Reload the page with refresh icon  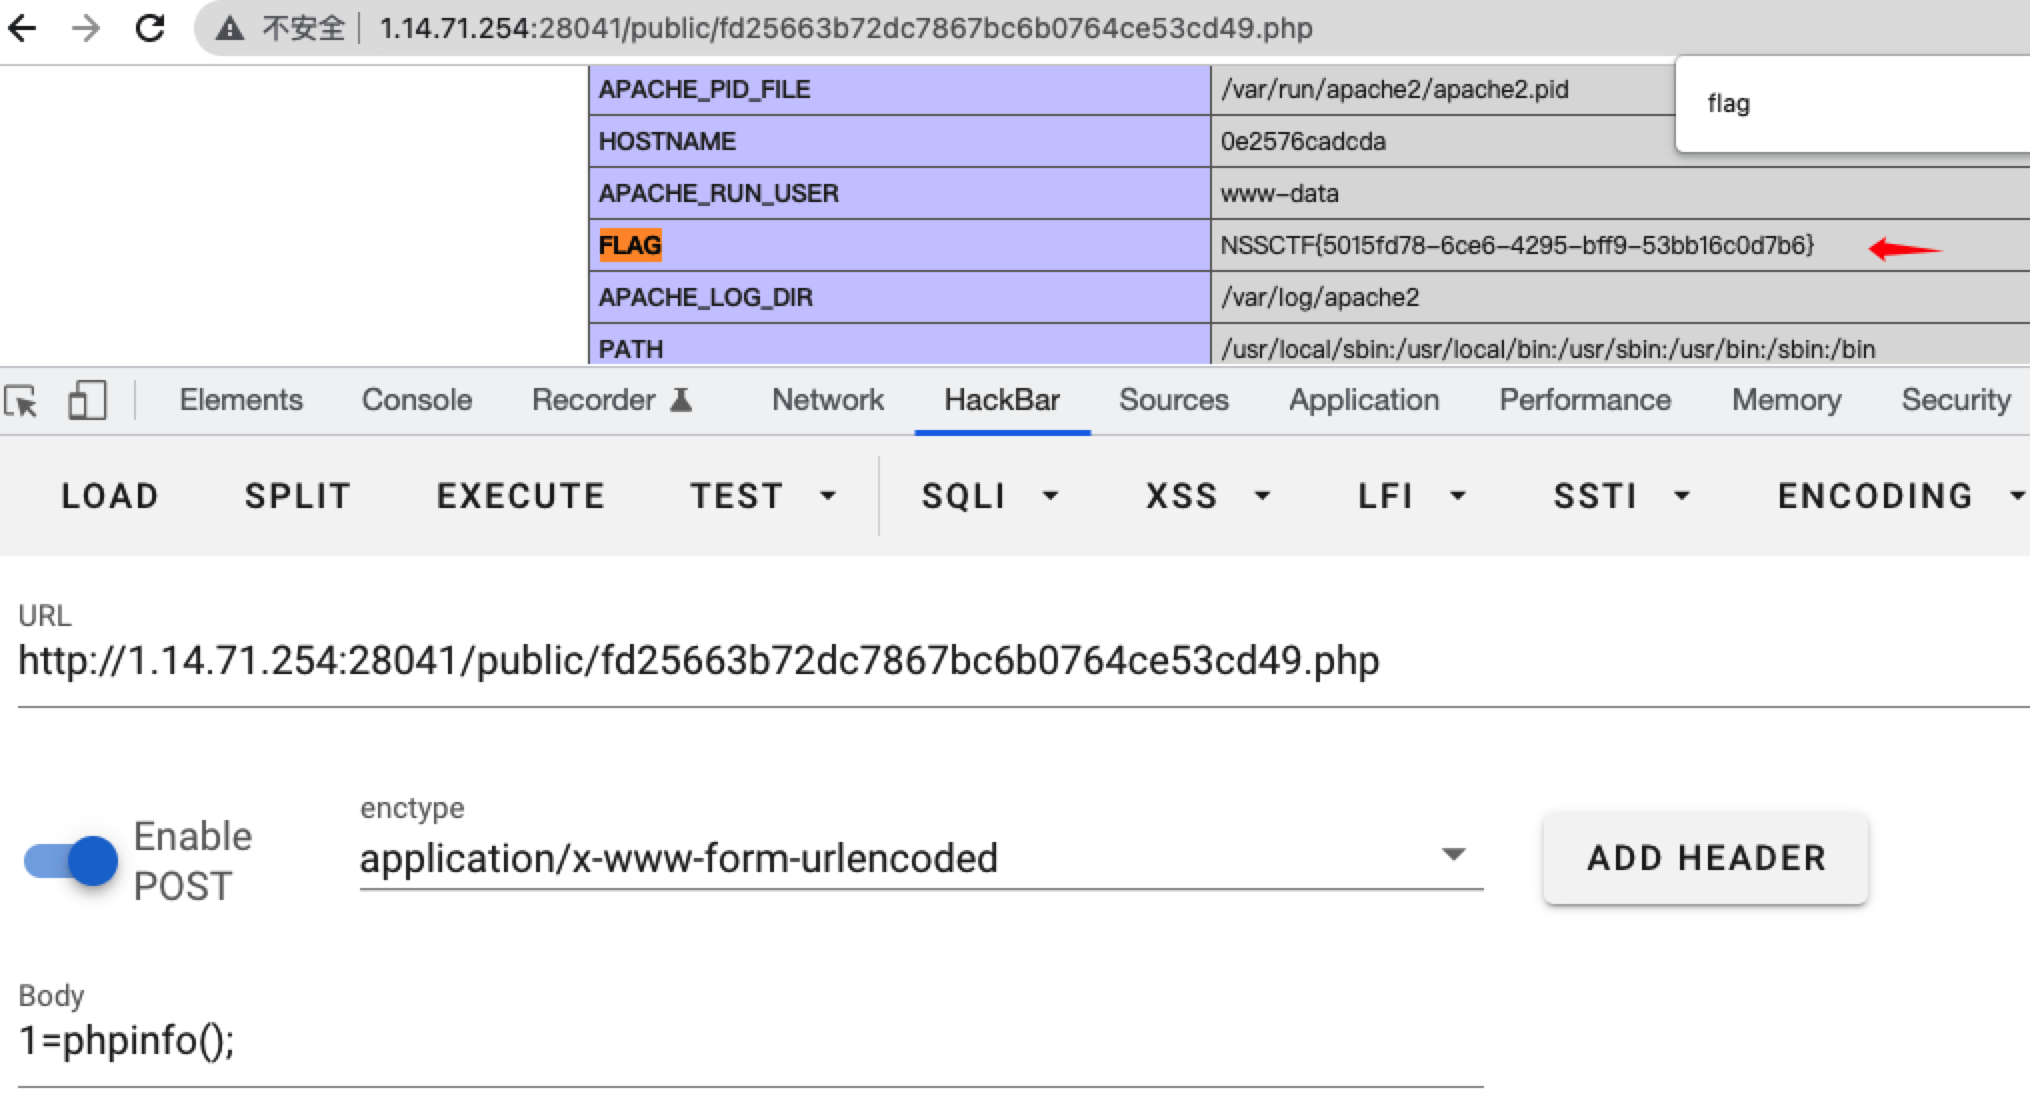150,28
